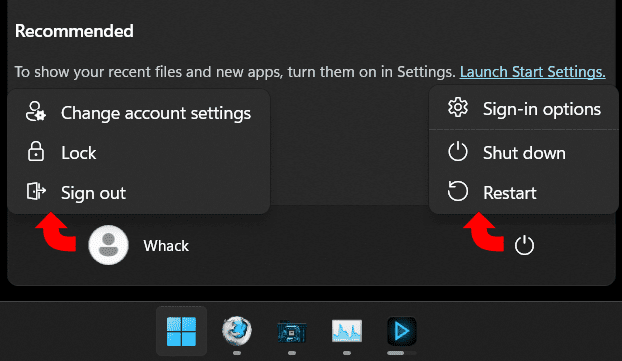622x361 pixels.
Task: Click the Whack username label
Action: (166, 246)
